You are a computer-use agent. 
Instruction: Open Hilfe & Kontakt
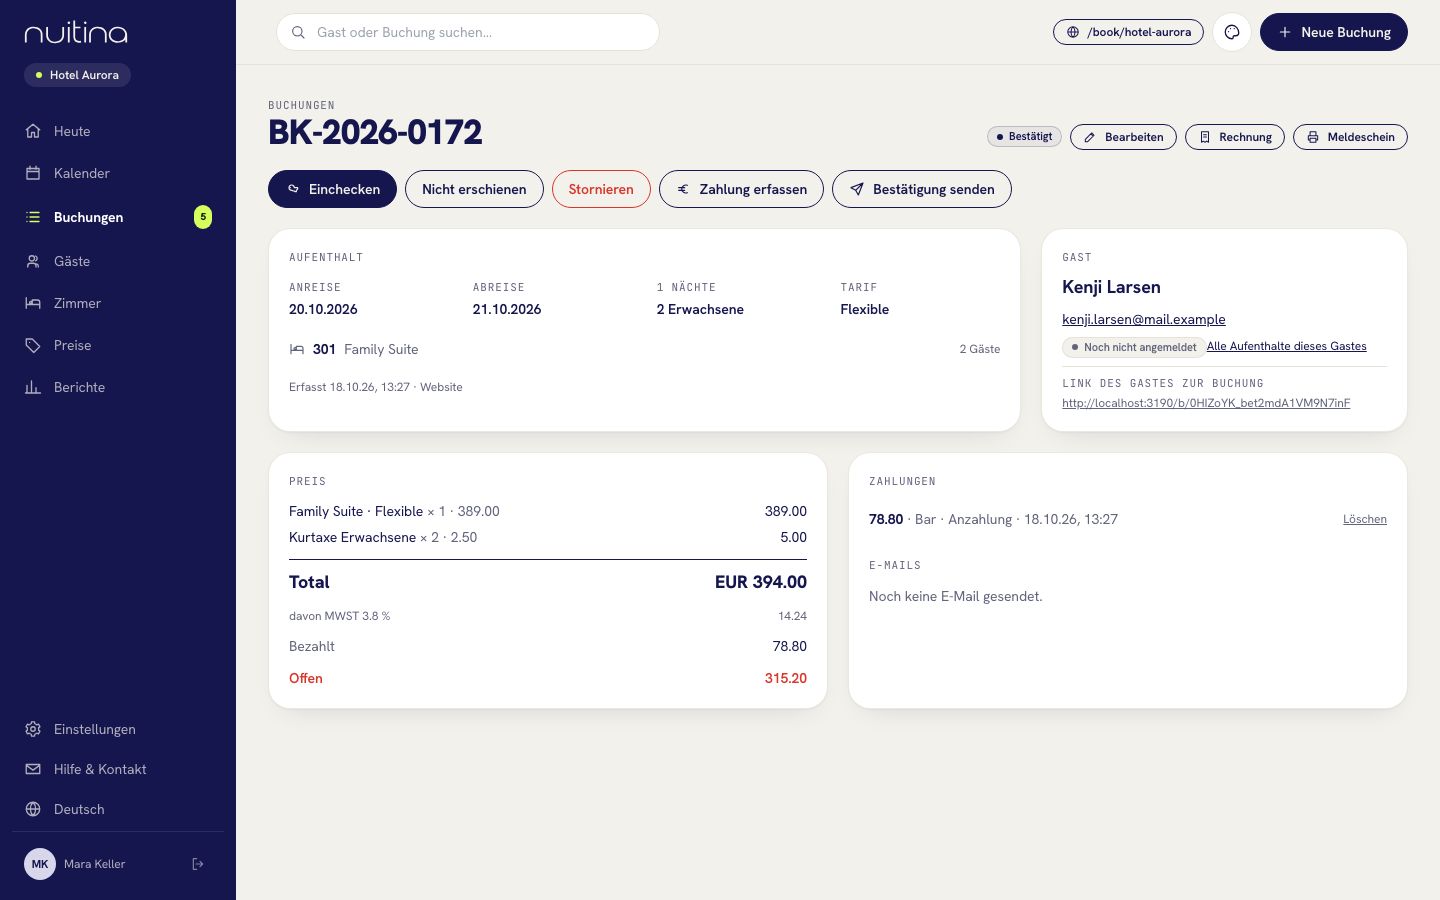click(x=118, y=769)
